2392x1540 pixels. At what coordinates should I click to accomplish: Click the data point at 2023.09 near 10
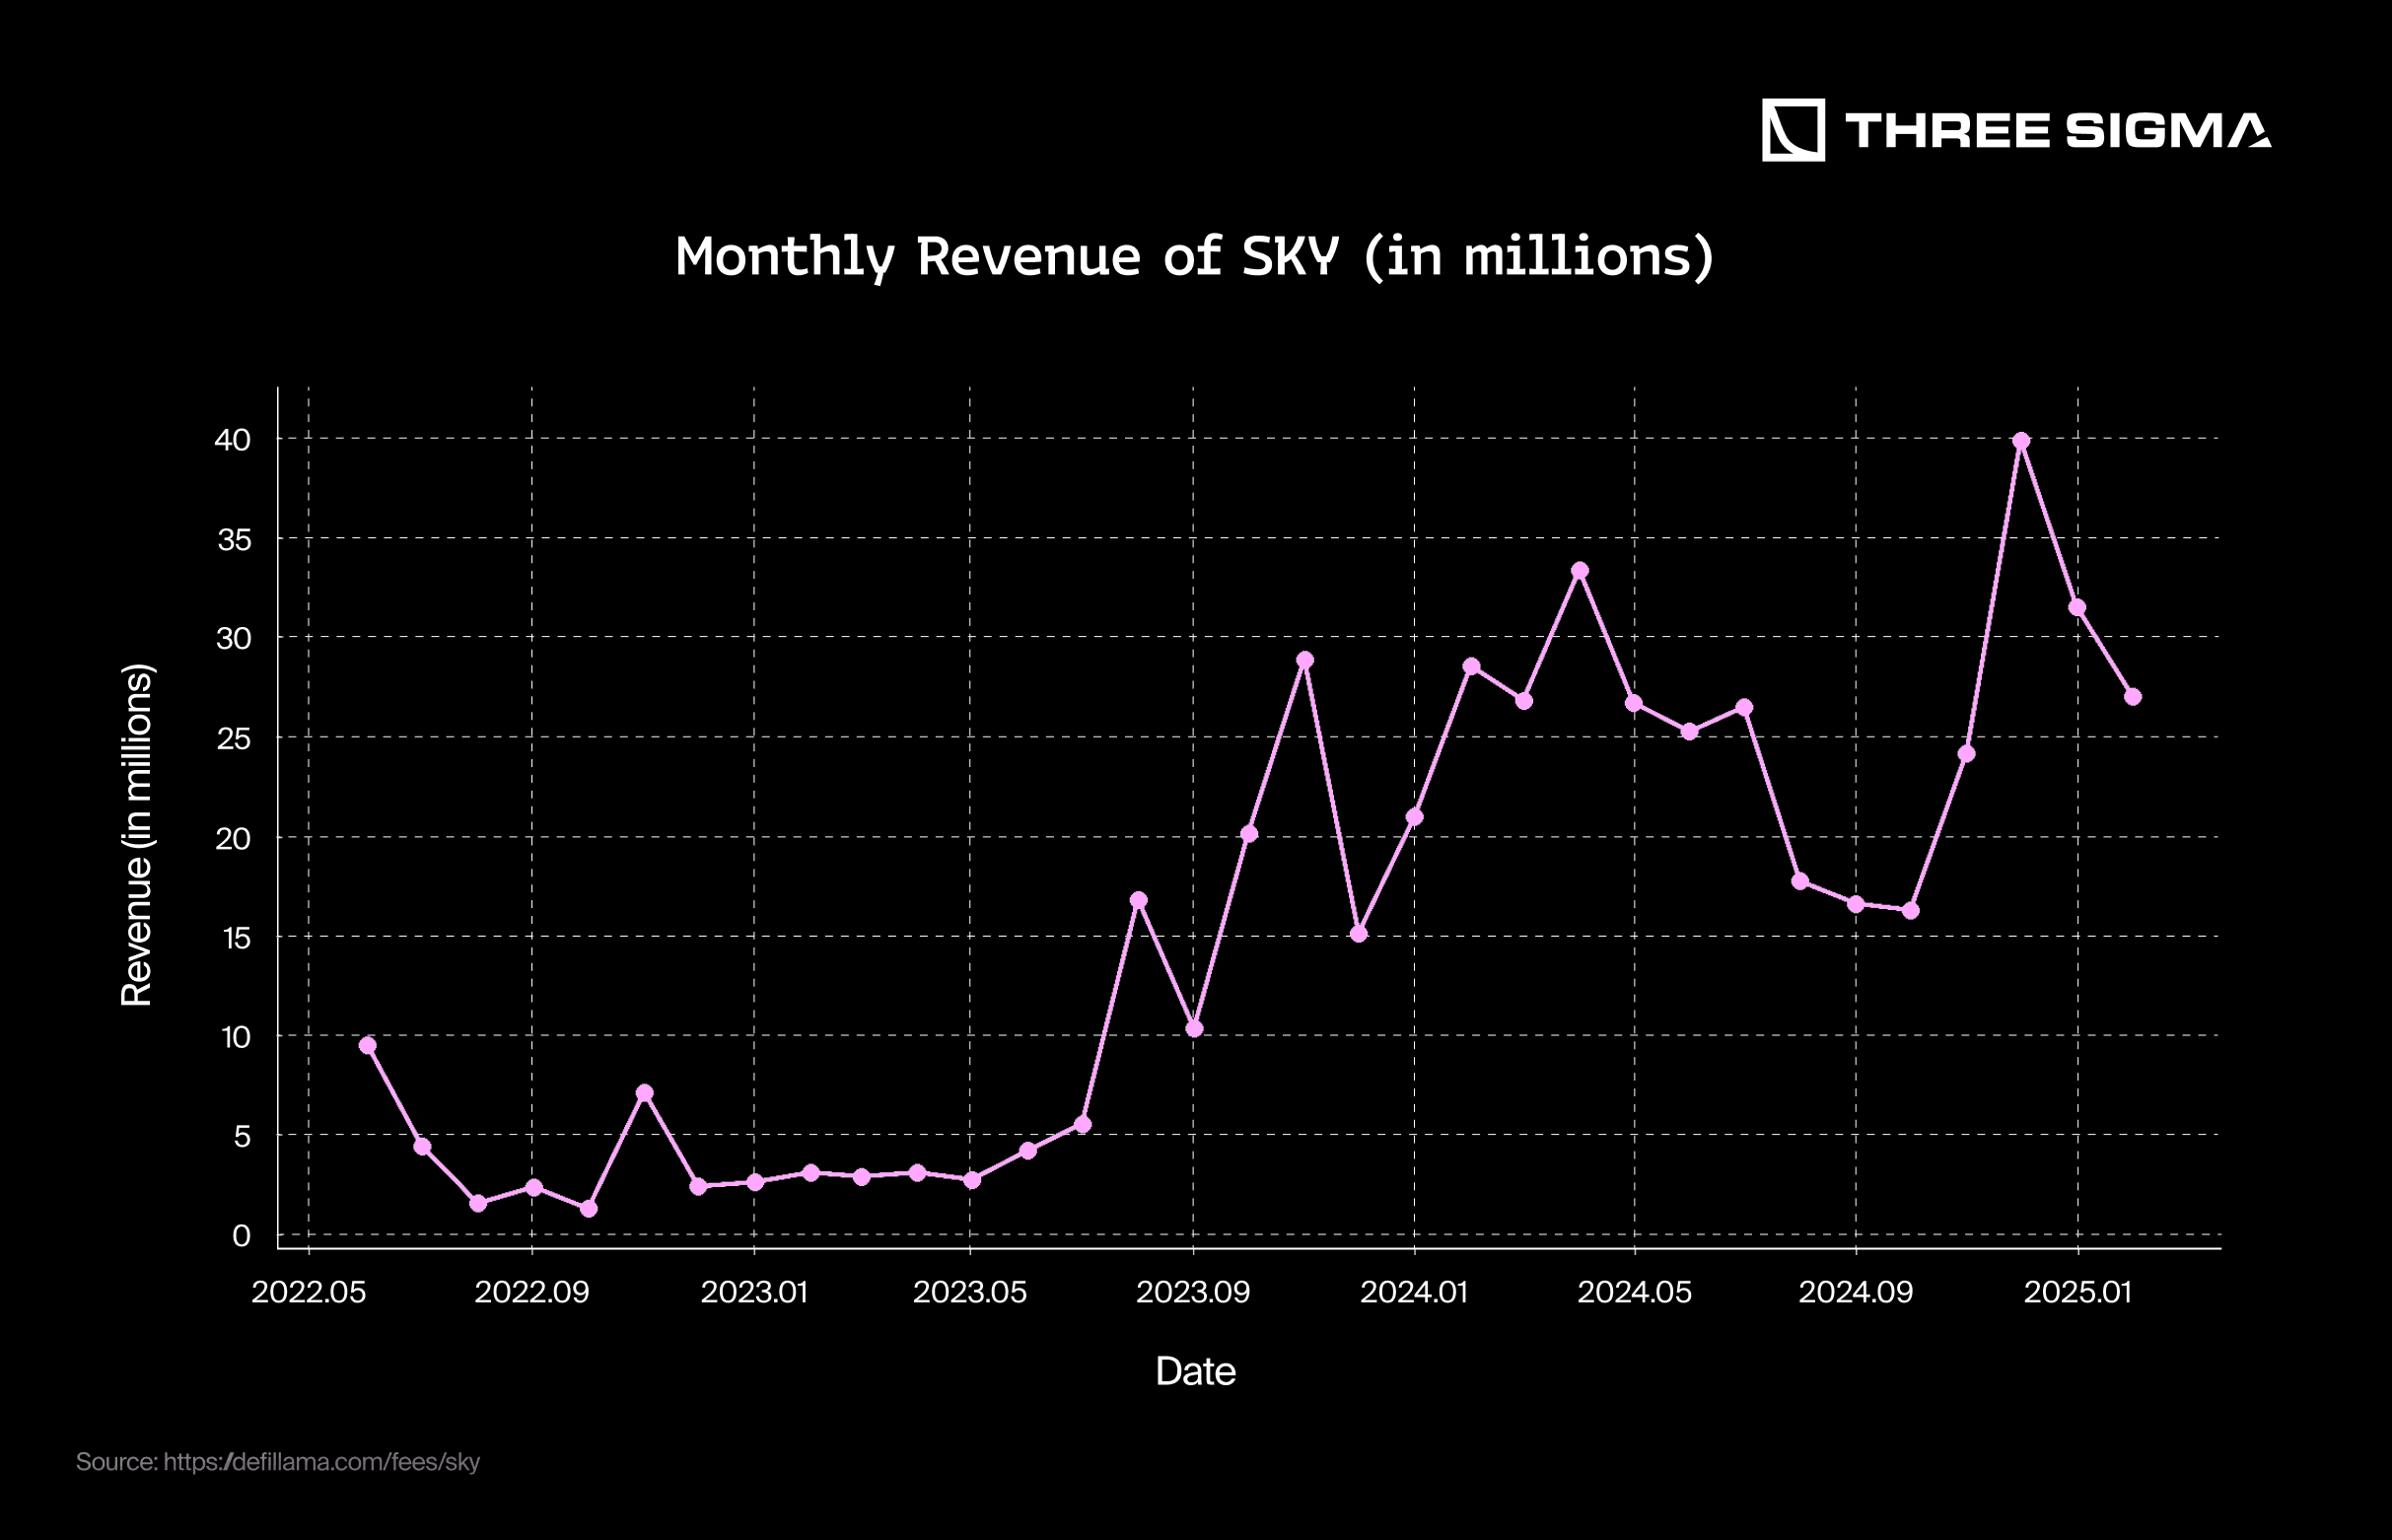(x=1194, y=1029)
